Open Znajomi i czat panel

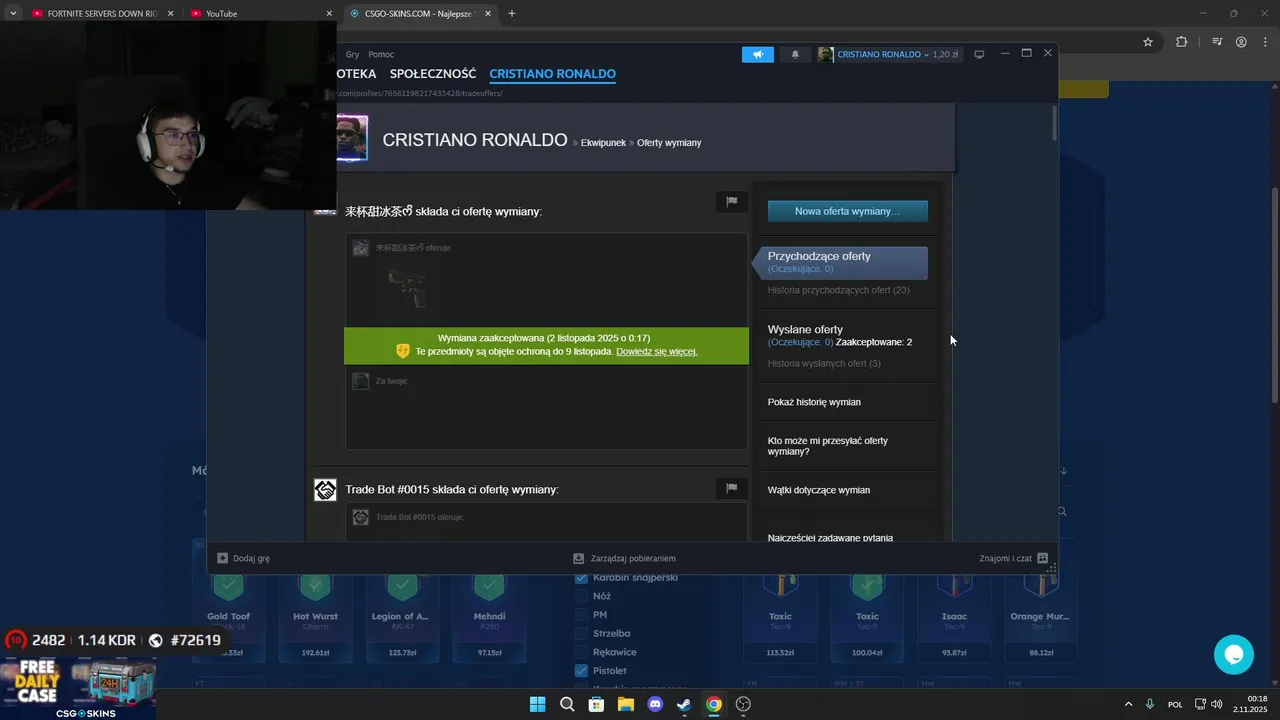coord(1013,558)
